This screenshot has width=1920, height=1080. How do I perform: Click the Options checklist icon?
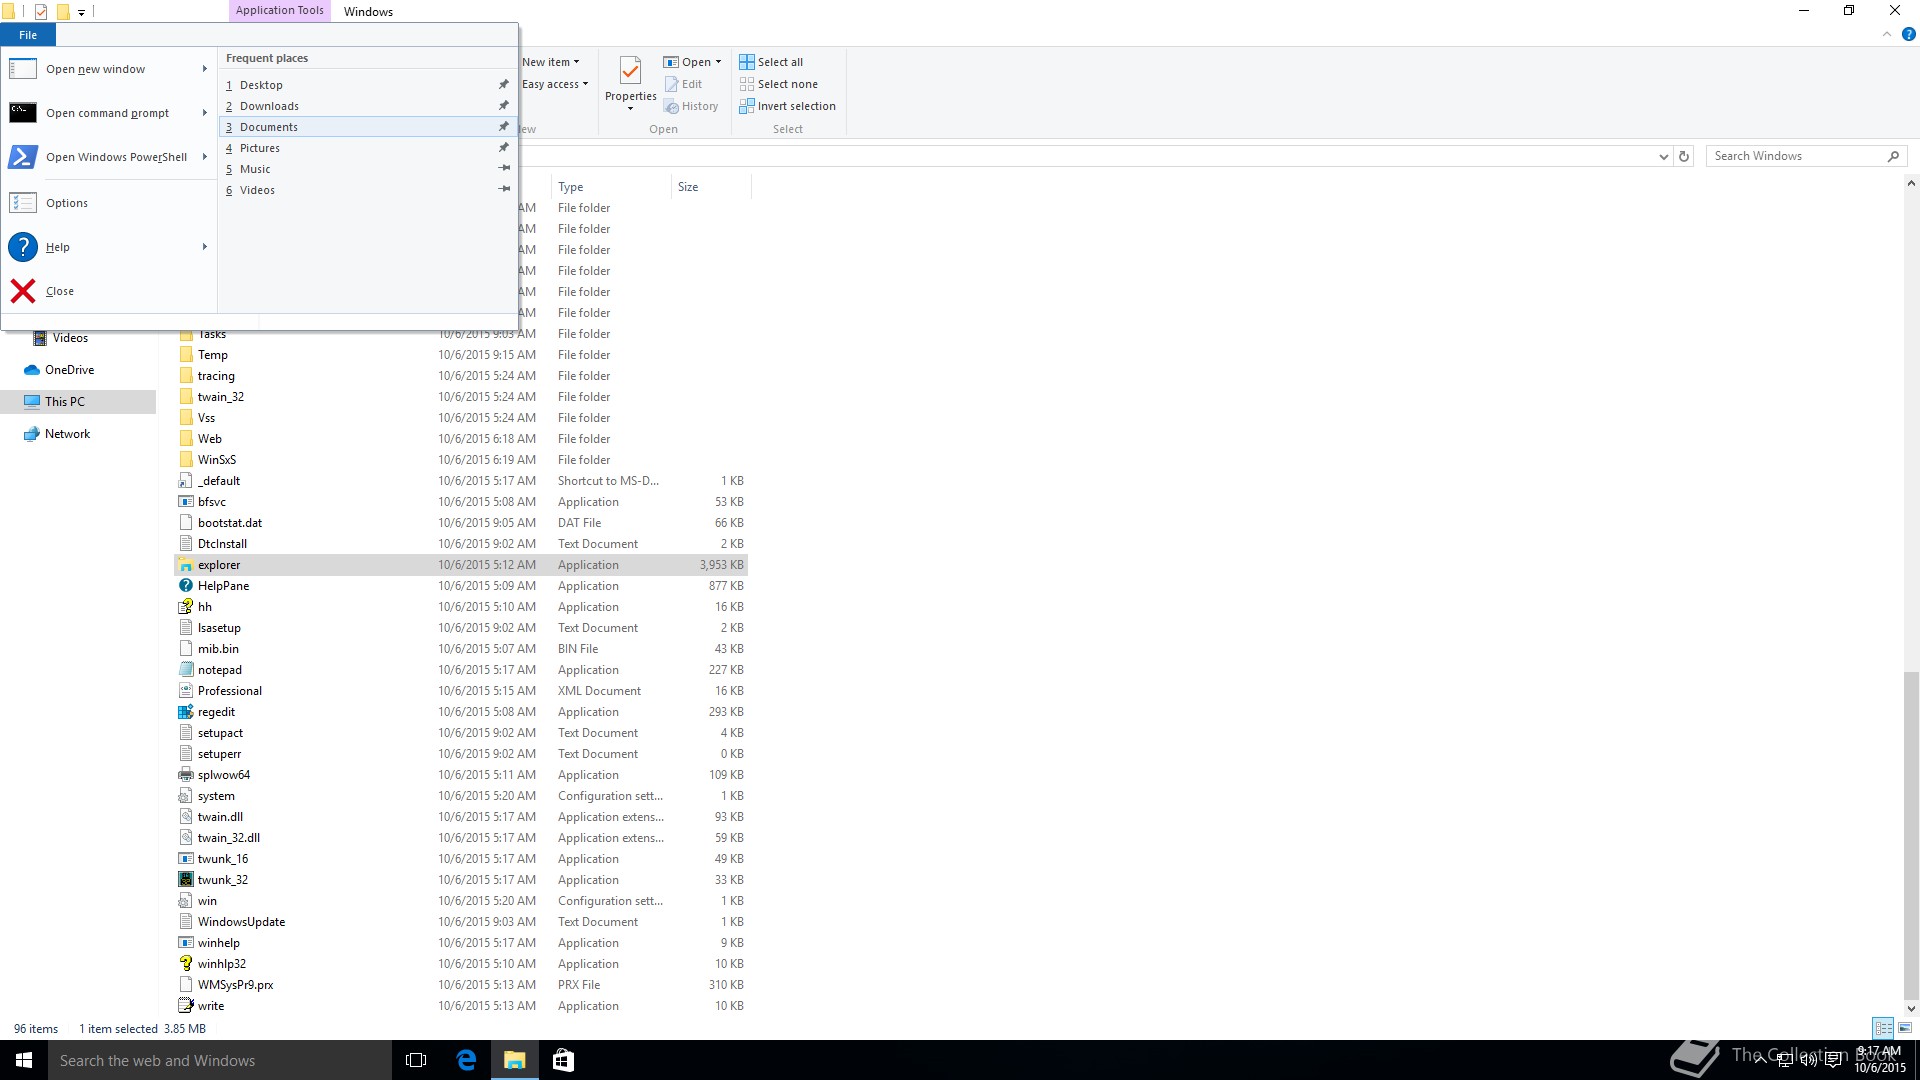pyautogui.click(x=23, y=203)
